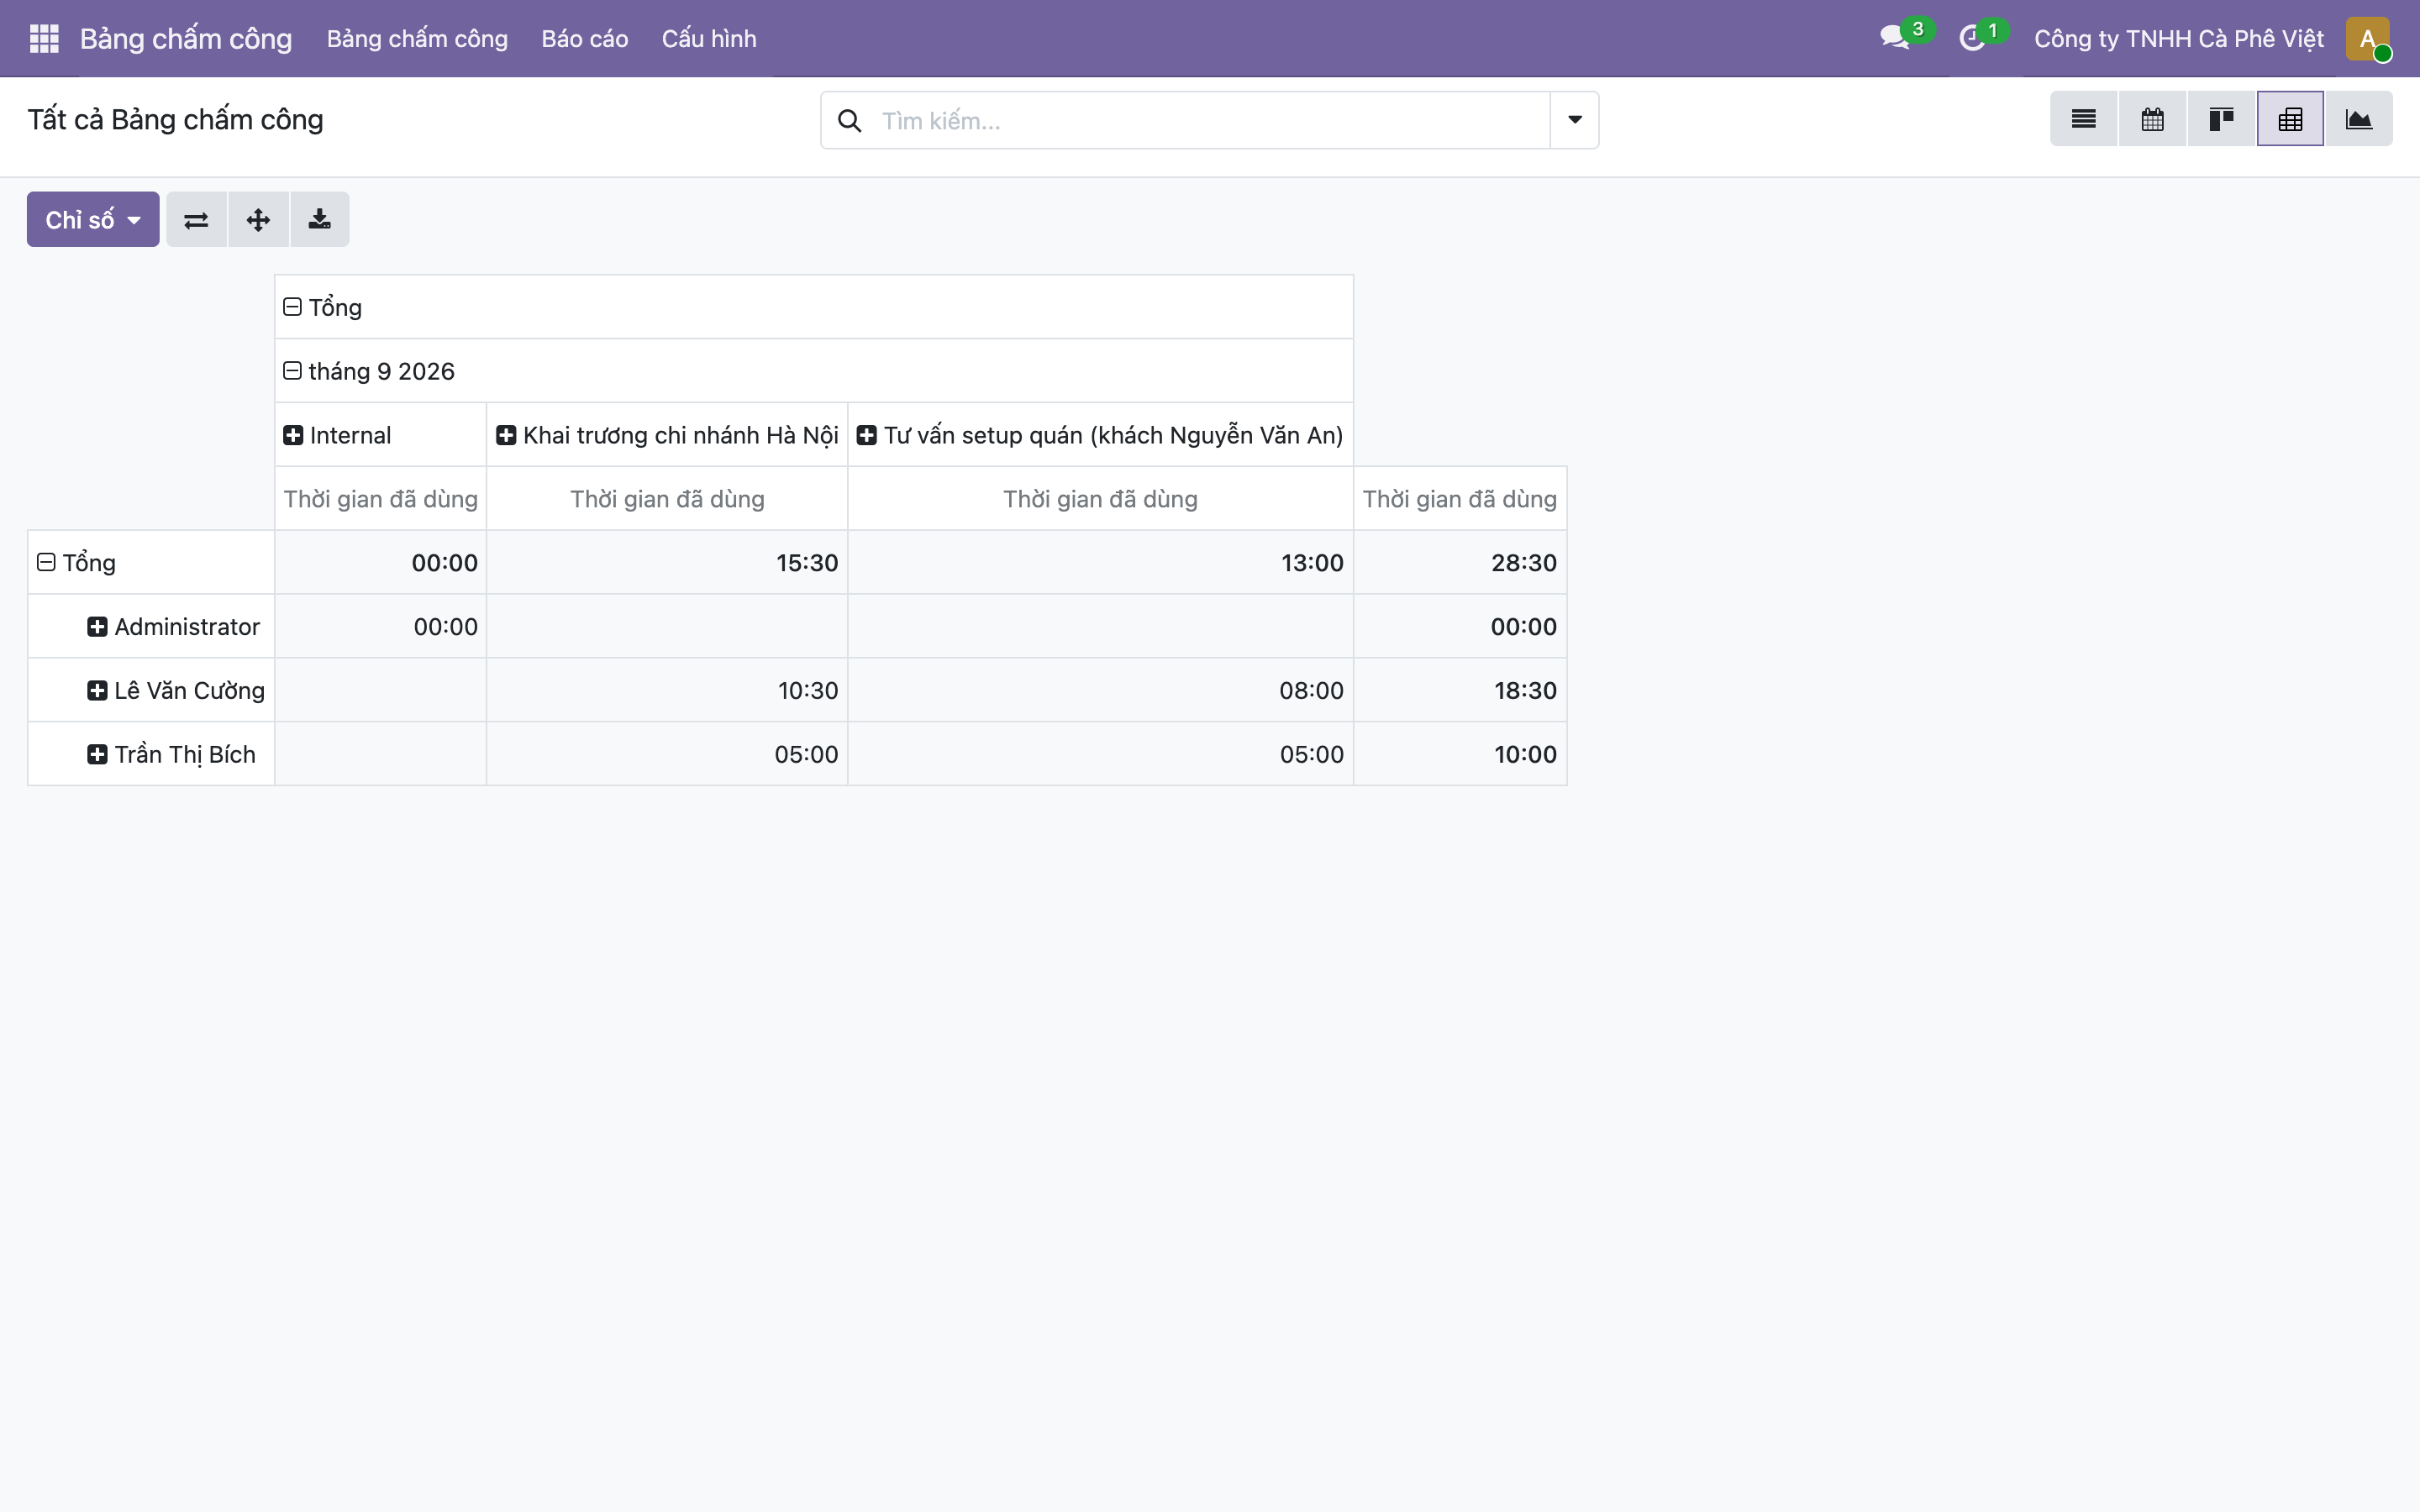Download the pivot table as spreadsheet
Image resolution: width=2420 pixels, height=1512 pixels.
click(320, 219)
